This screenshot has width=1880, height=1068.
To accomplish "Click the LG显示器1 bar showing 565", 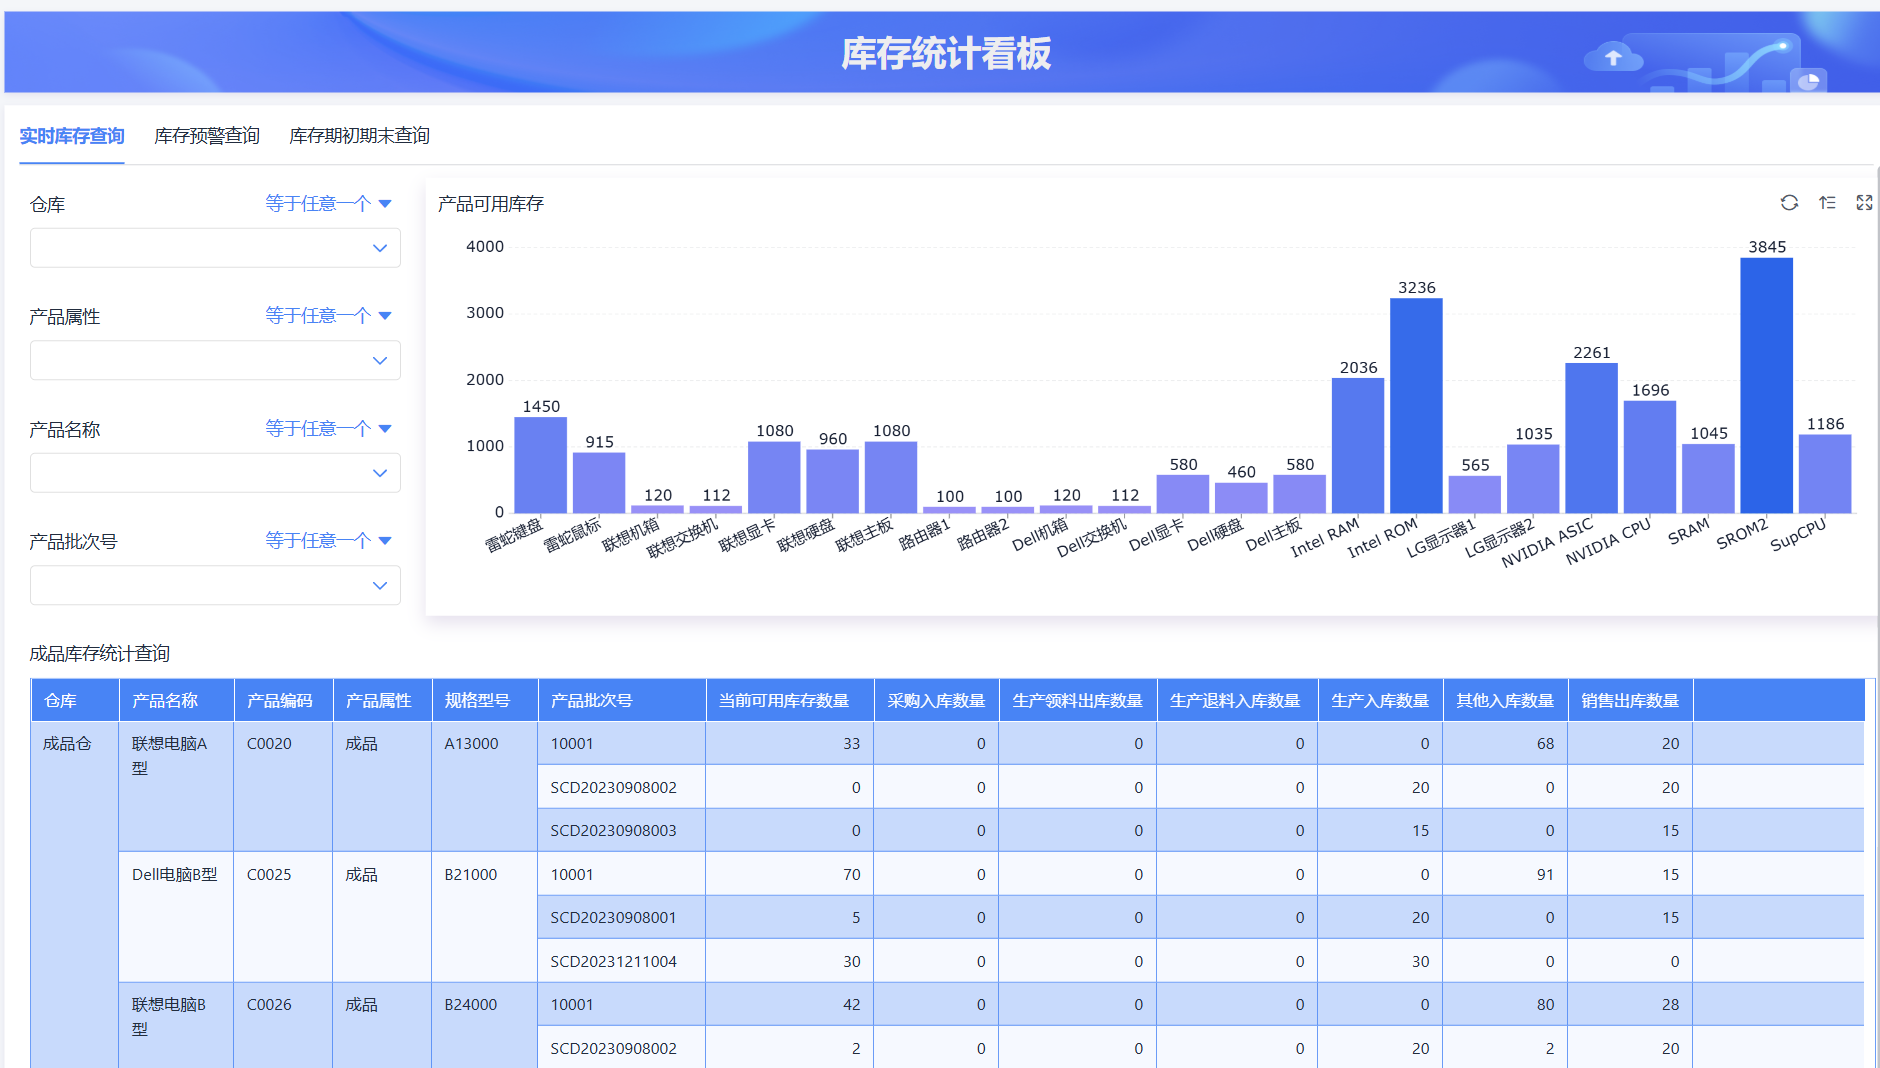I will pos(1475,494).
